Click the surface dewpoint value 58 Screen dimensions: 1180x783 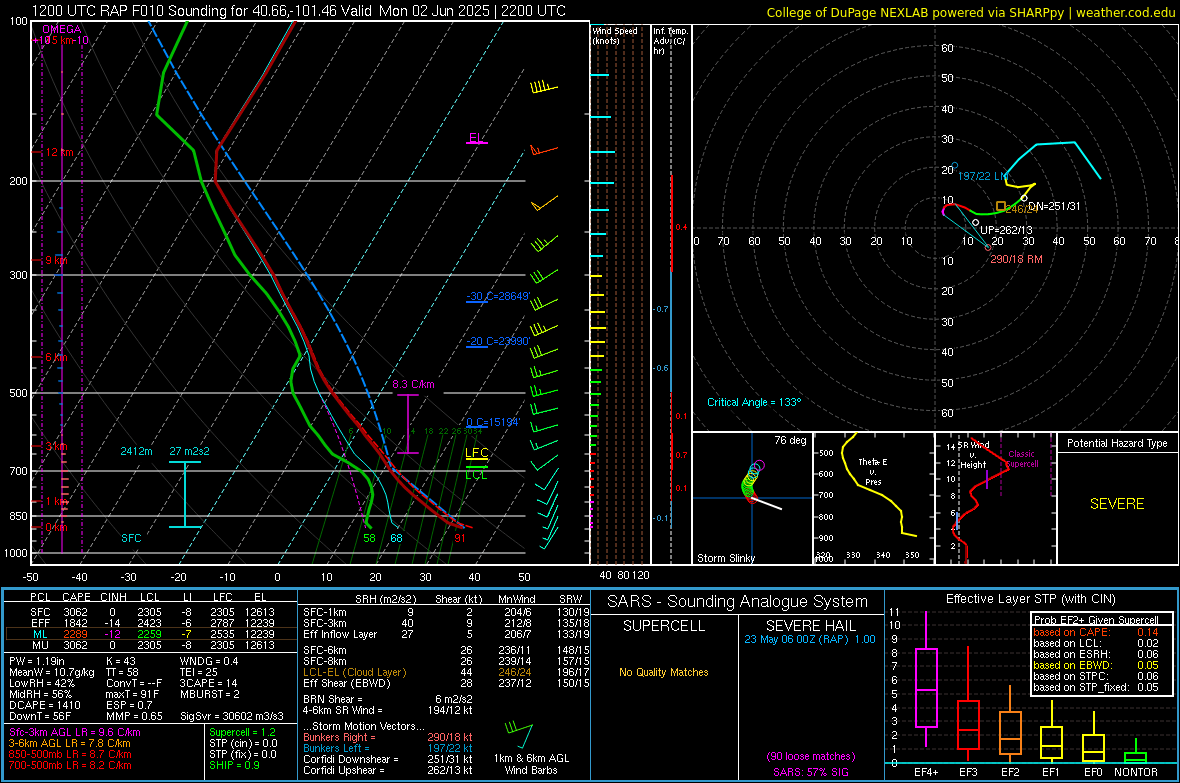(x=370, y=538)
